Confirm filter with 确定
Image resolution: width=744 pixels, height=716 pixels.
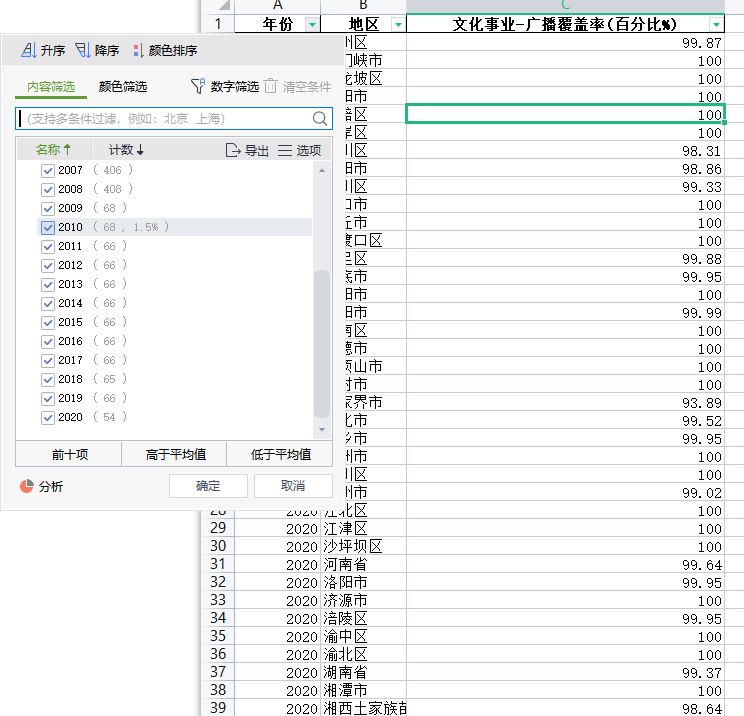208,486
